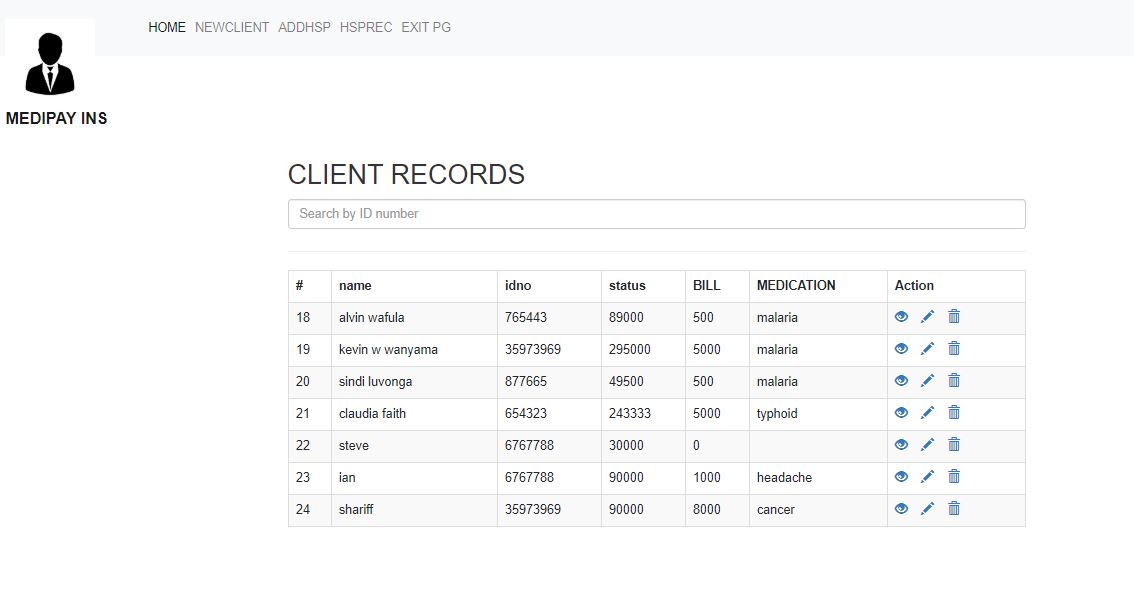
Task: Click the businessman logo image
Action: click(x=49, y=64)
